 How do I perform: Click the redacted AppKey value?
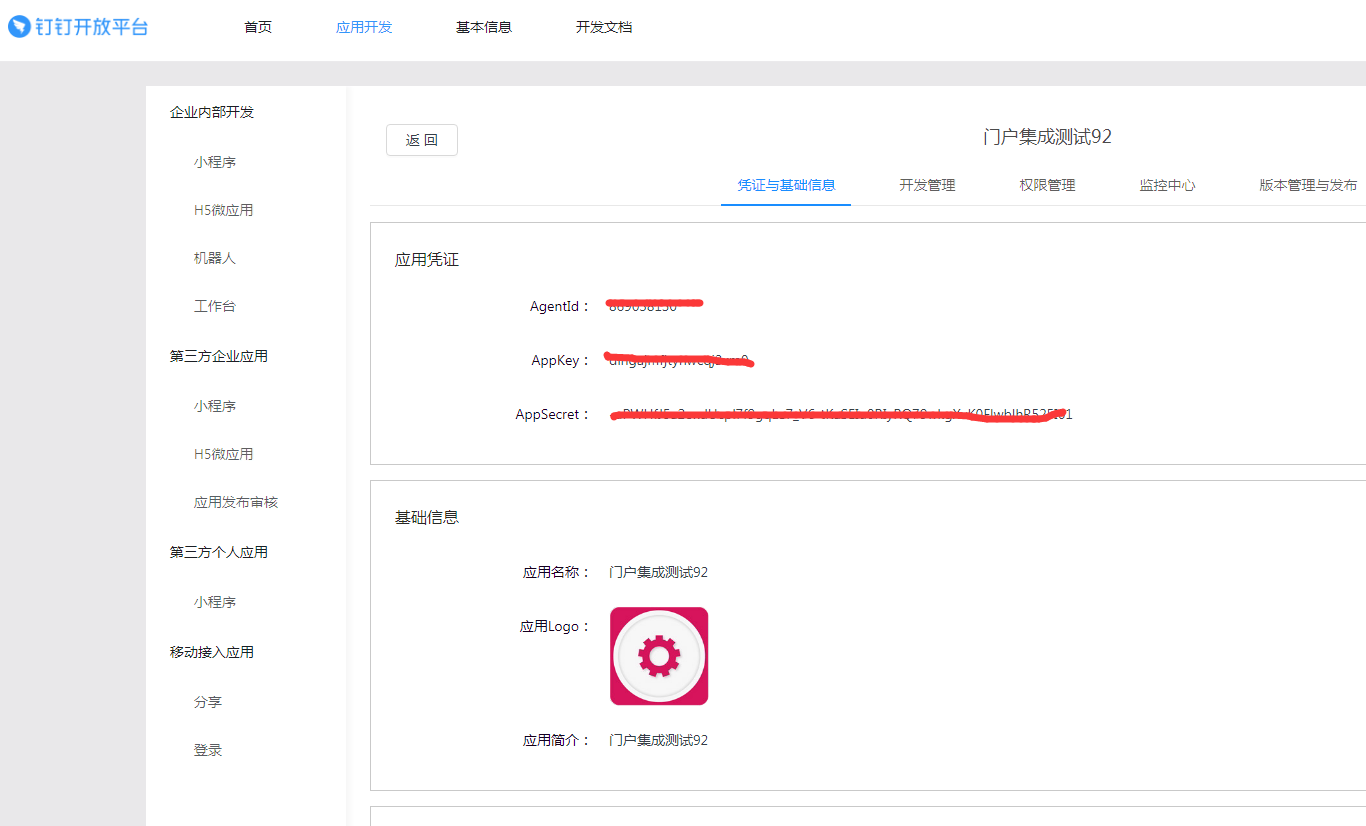[x=680, y=360]
